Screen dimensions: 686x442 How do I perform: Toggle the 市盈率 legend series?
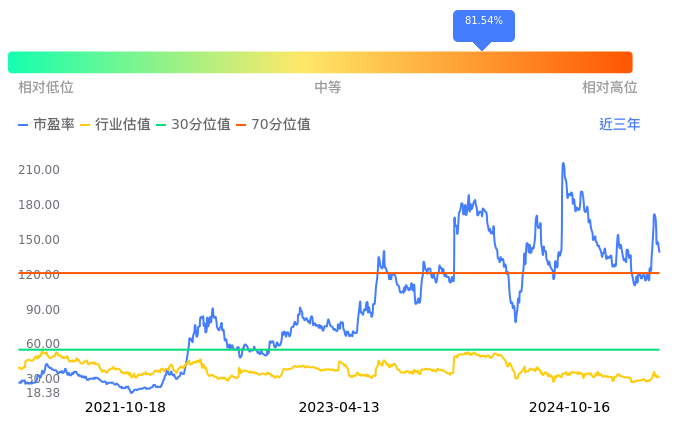(x=46, y=125)
